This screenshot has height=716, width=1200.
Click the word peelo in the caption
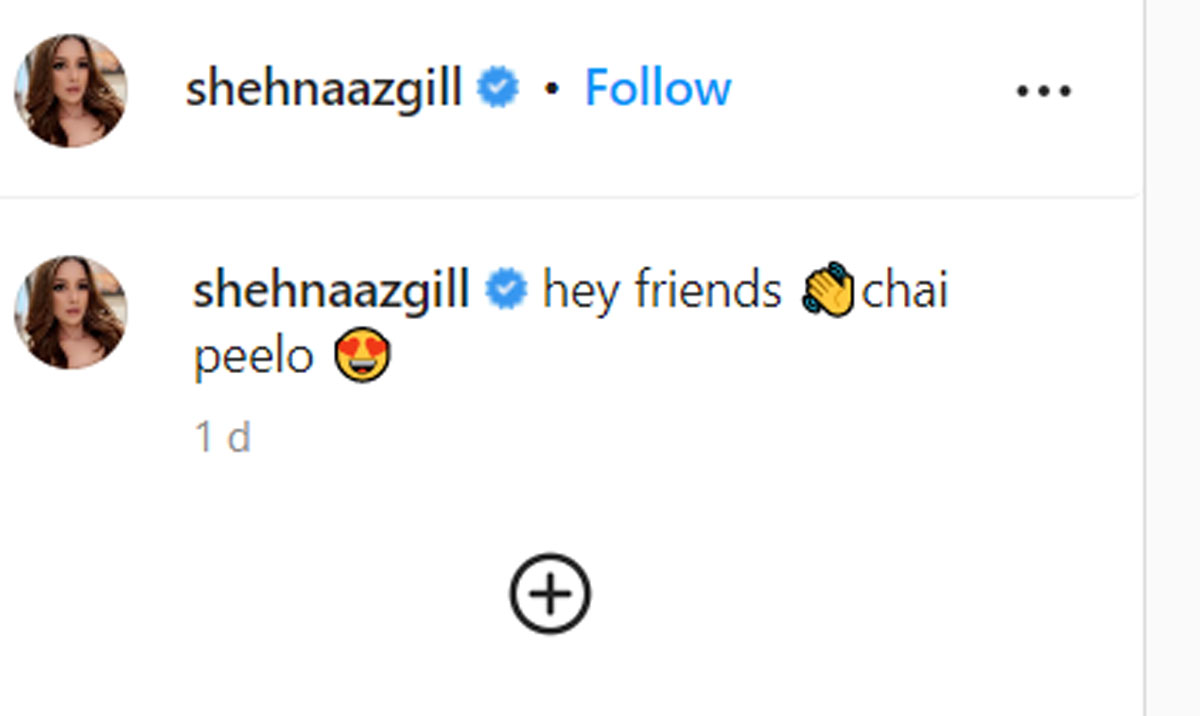253,356
